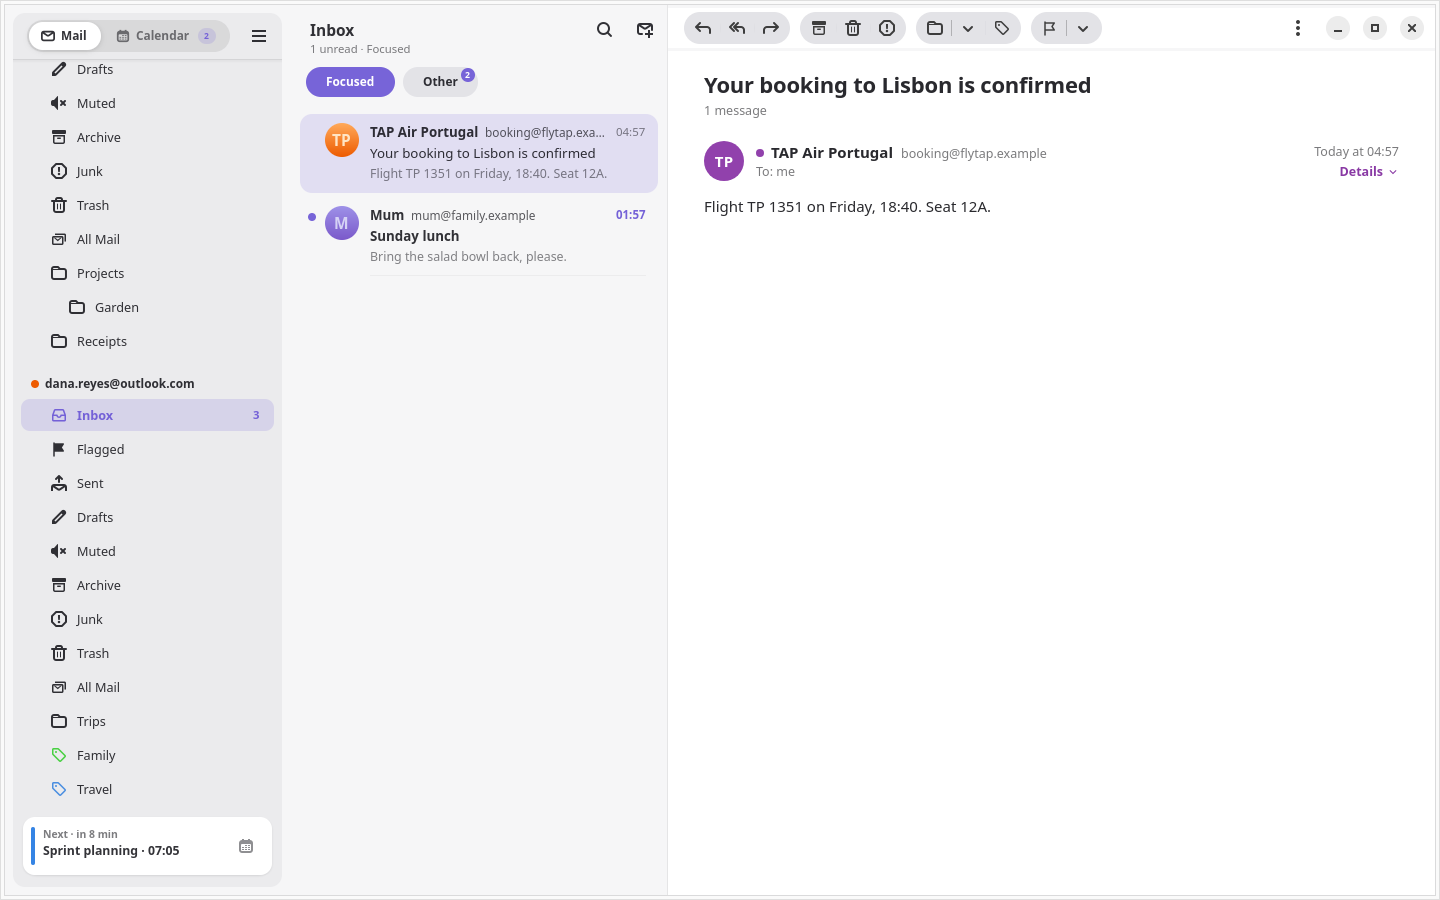Click the TP avatar in message list

[x=342, y=140]
